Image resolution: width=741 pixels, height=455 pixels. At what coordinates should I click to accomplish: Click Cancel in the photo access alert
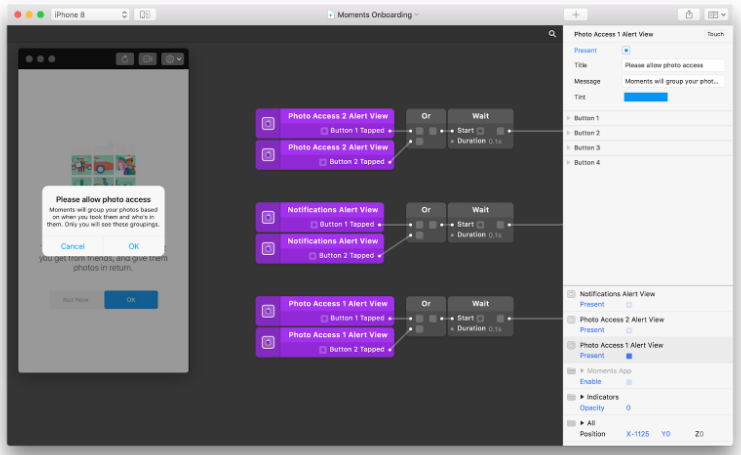point(72,246)
